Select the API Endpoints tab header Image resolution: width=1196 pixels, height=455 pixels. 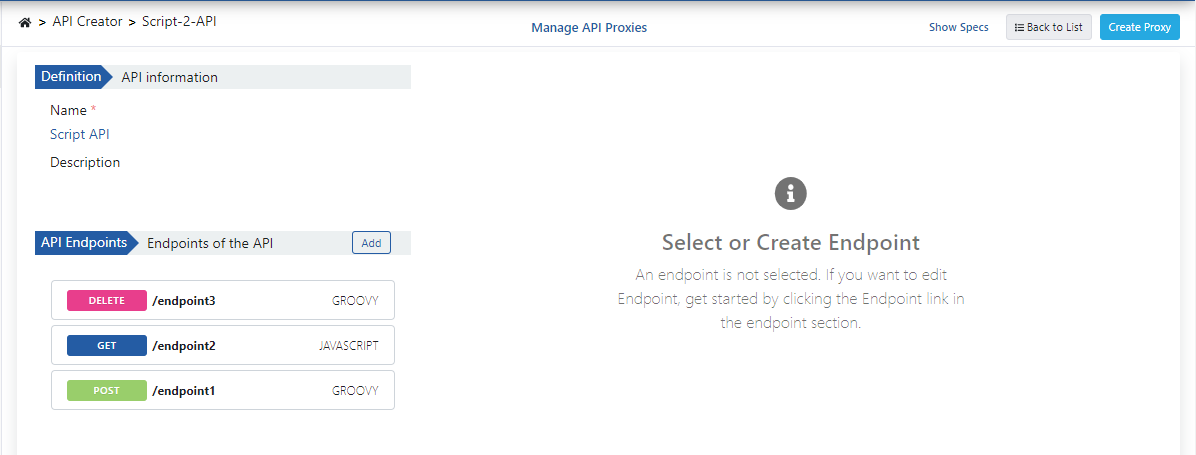coord(84,243)
